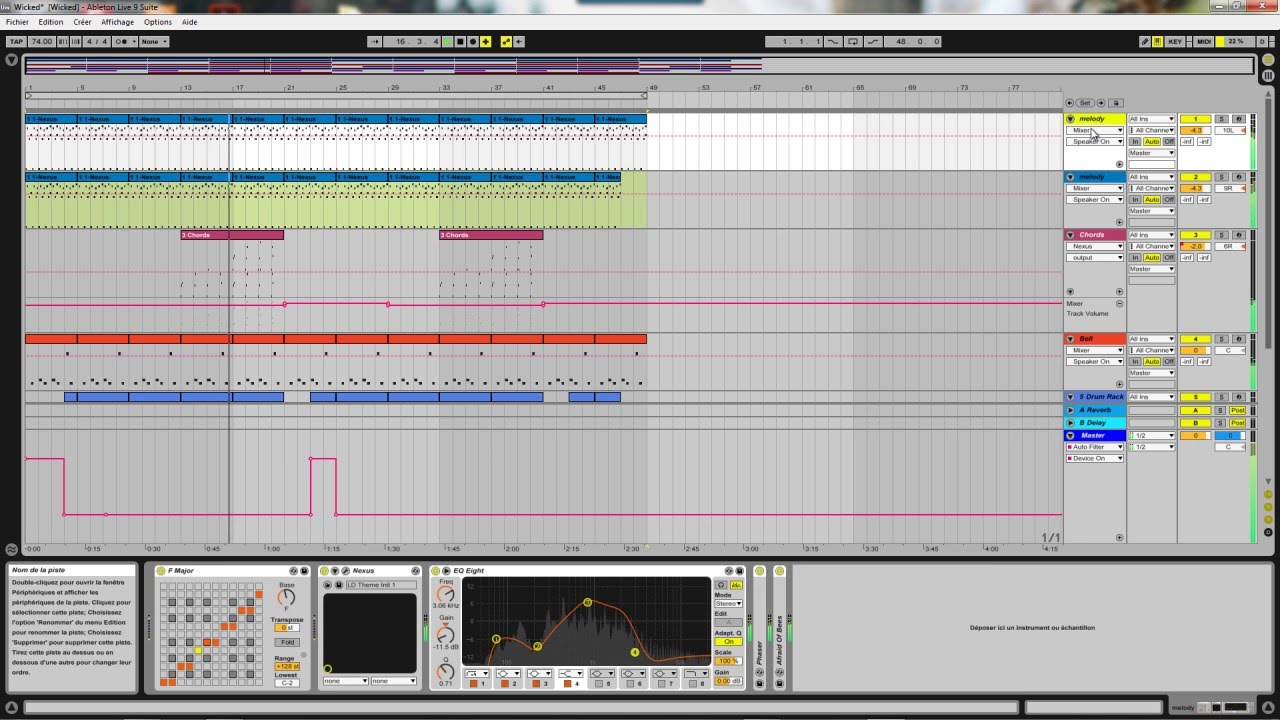Set Chords track monitor to Off

(x=1168, y=258)
